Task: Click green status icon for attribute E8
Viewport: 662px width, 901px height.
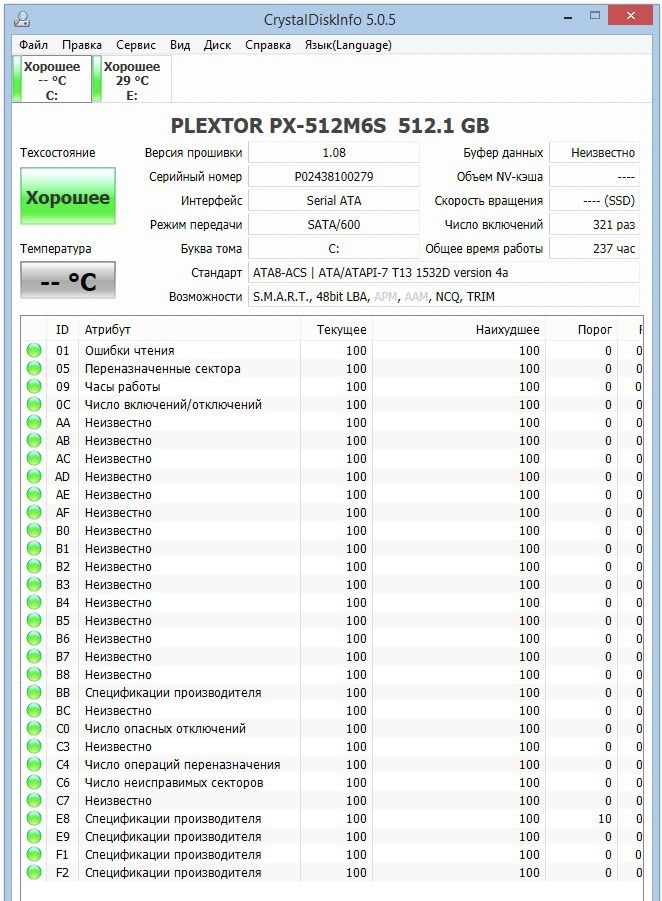Action: pyautogui.click(x=34, y=818)
